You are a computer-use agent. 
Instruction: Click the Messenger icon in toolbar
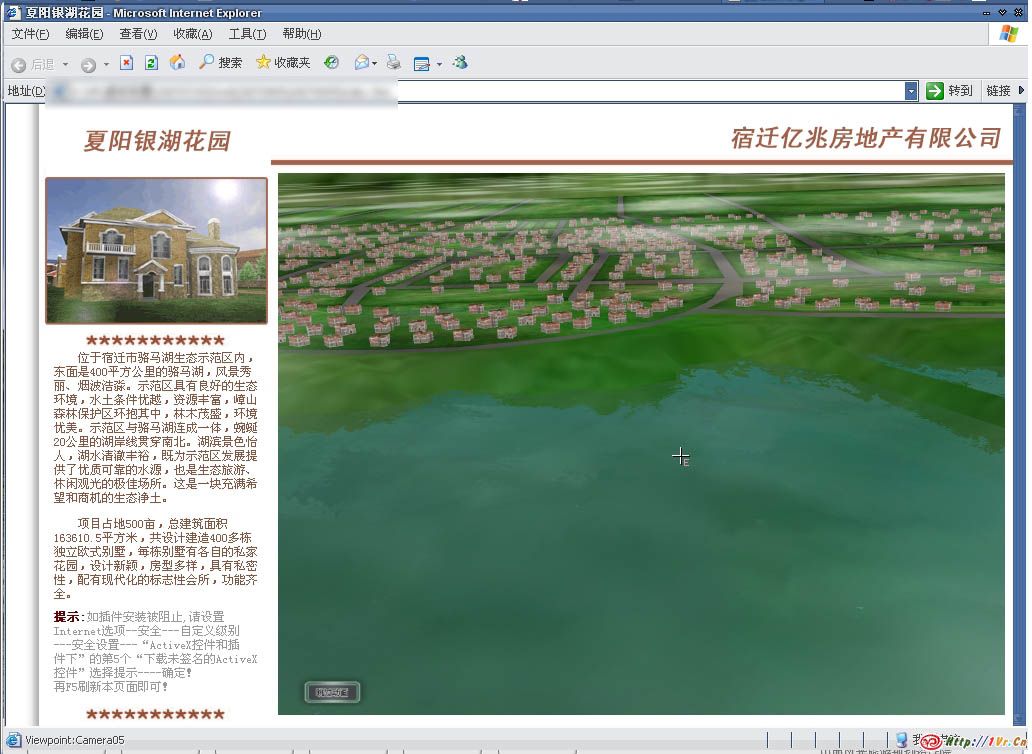[460, 63]
